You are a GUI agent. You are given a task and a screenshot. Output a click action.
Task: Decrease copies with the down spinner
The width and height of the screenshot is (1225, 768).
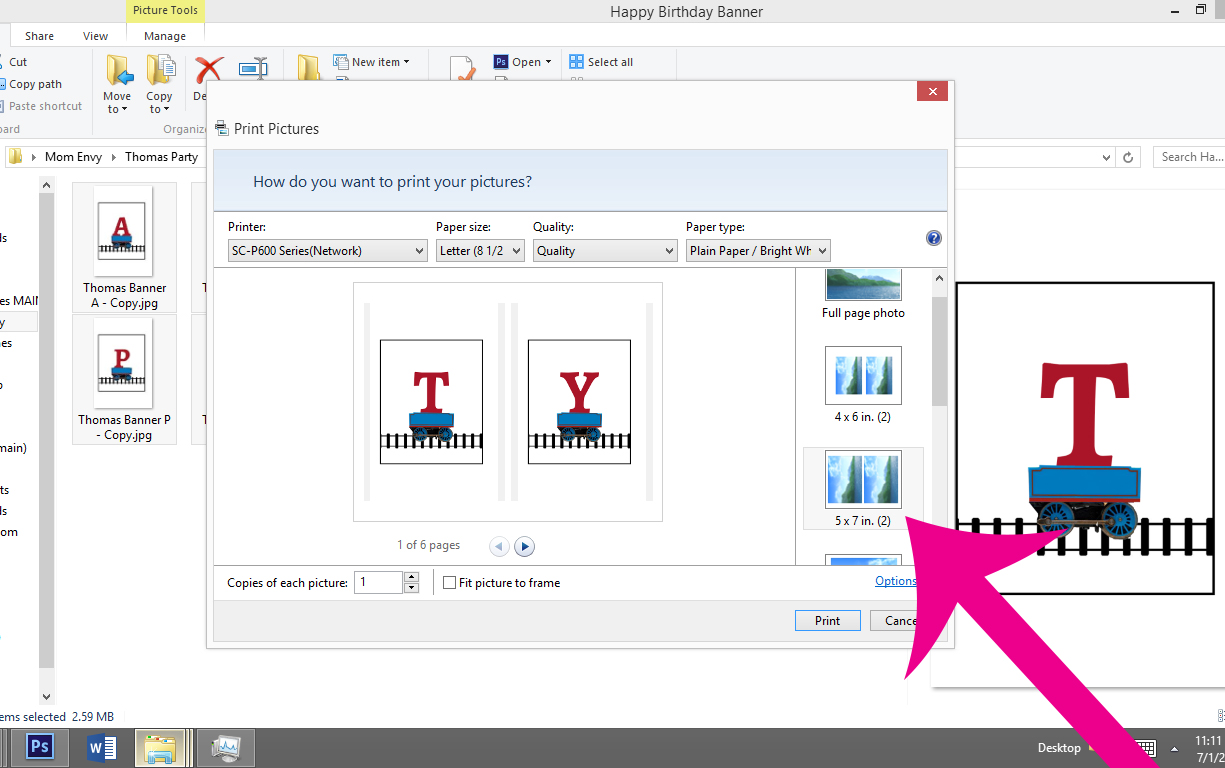tap(411, 588)
